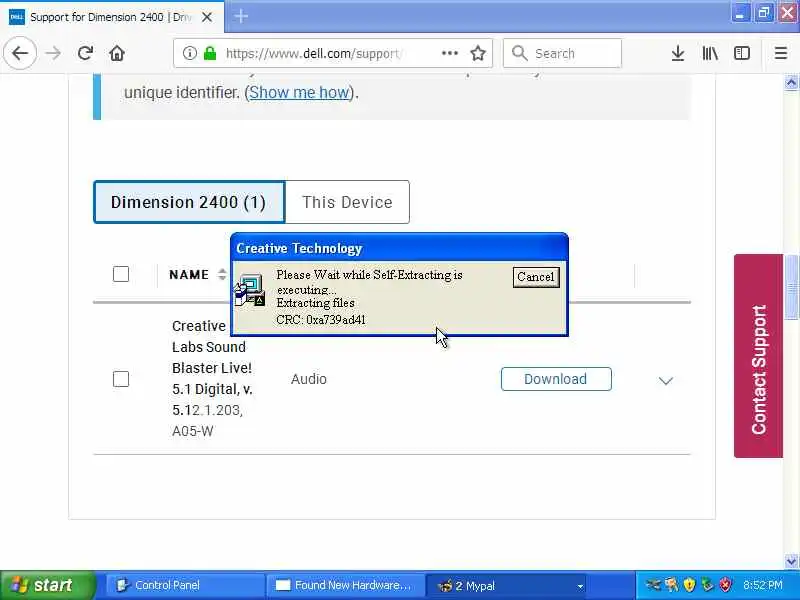The height and width of the screenshot is (600, 800).
Task: Click the Creative Technology dialog title bar
Action: 399,248
